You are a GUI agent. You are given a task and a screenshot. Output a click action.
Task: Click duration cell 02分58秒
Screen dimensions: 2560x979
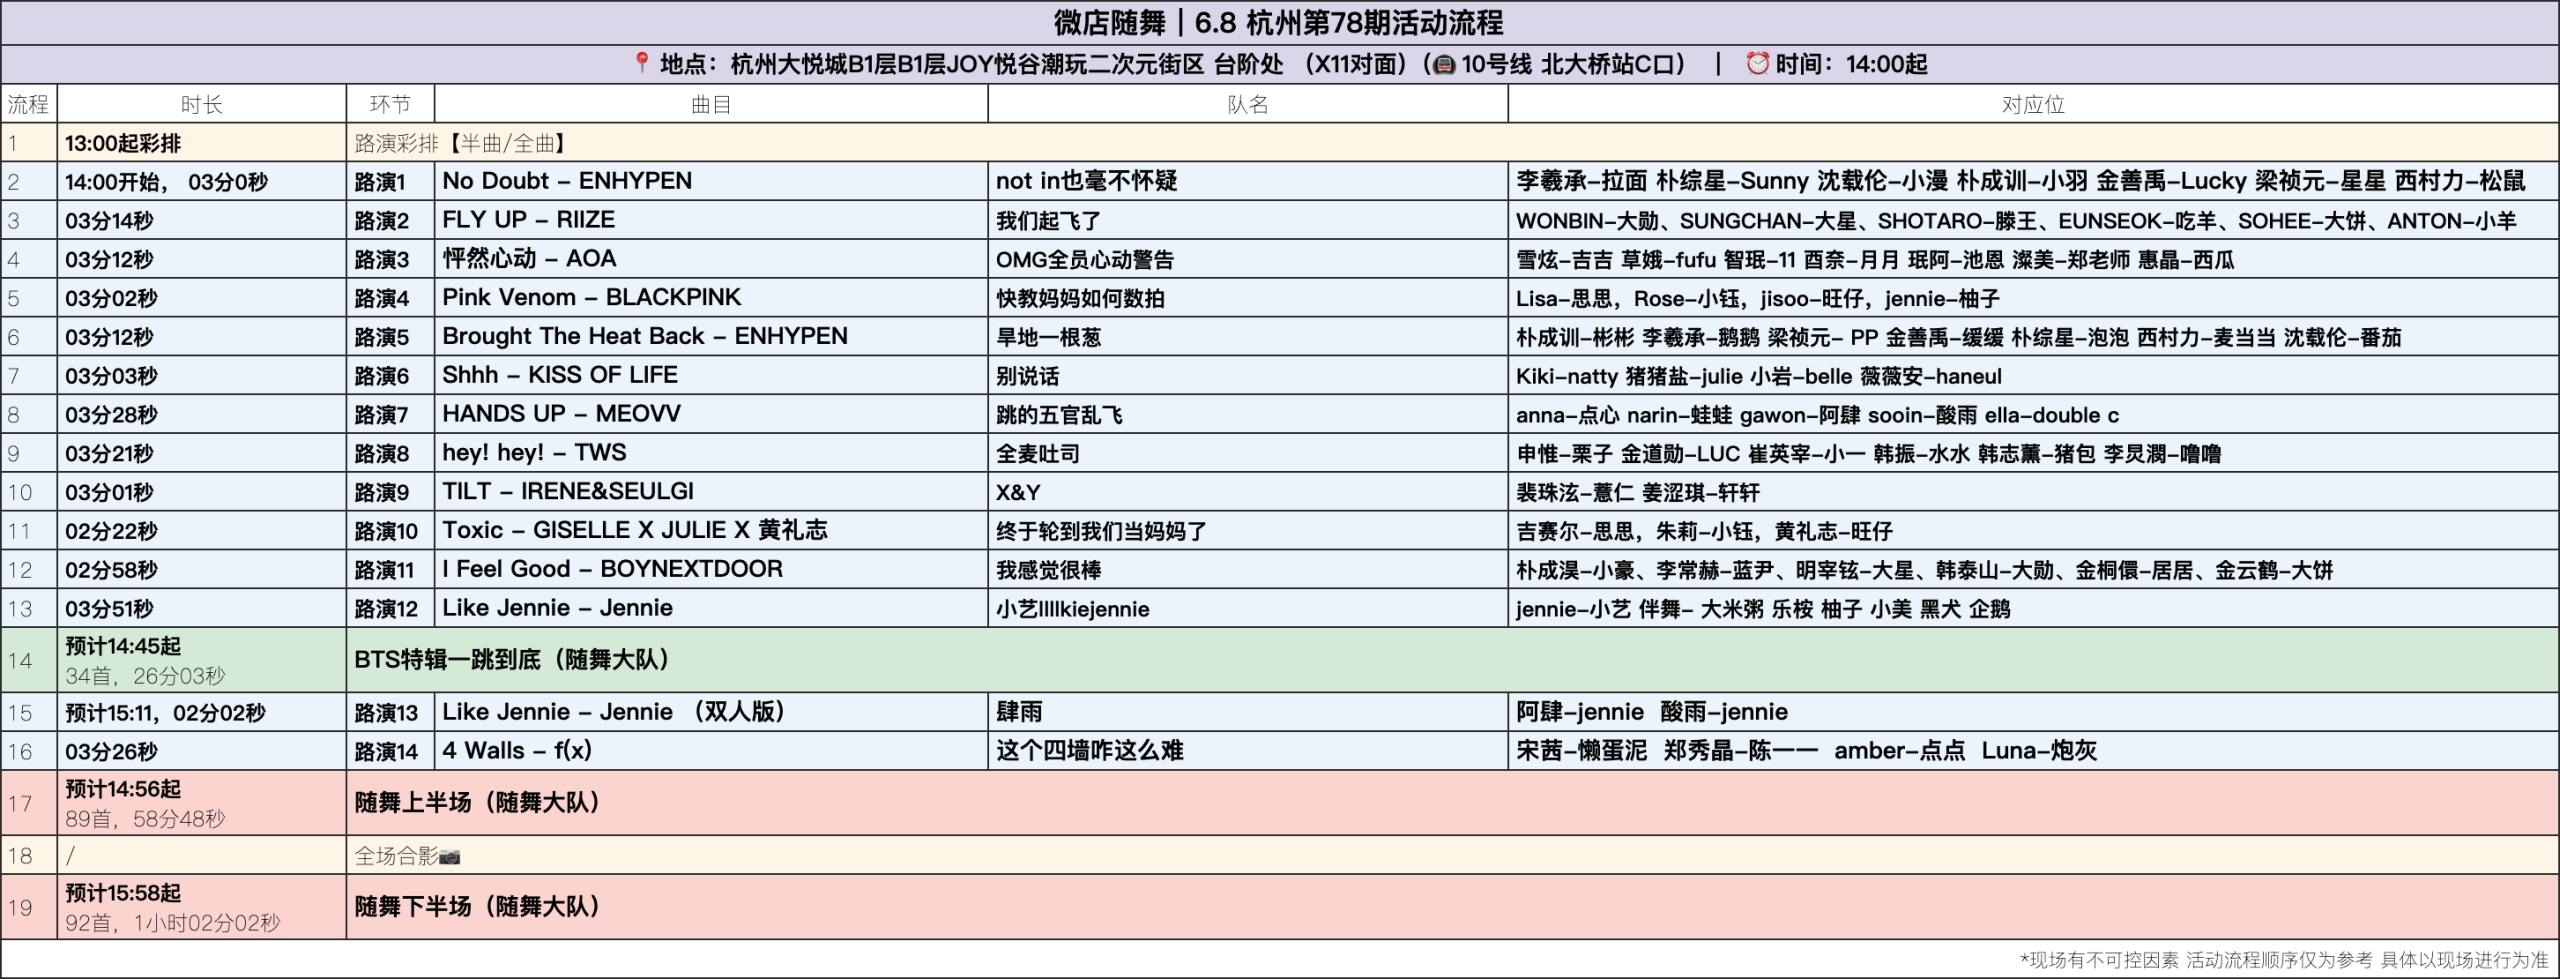201,569
